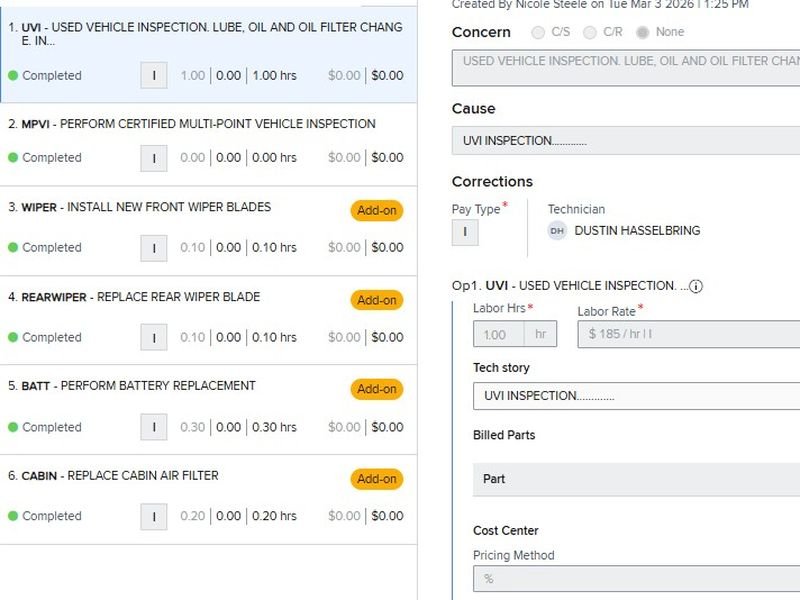Viewport: 800px width, 600px height.
Task: Select the BATT battery replacement line
Action: pyautogui.click(x=180, y=386)
